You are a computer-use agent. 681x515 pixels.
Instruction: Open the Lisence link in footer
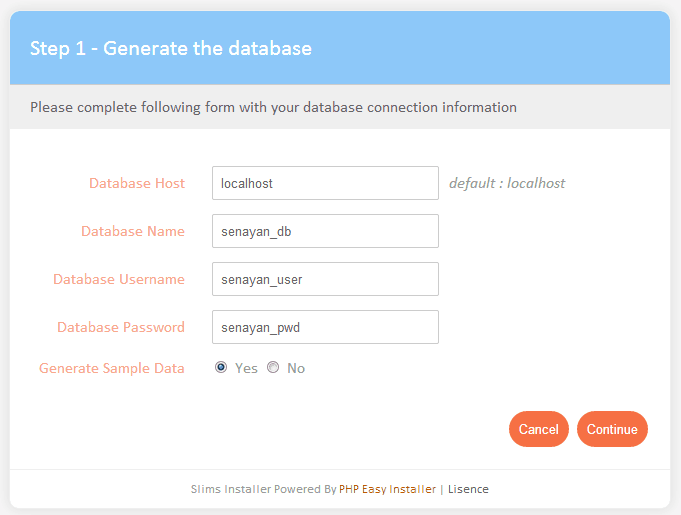(x=468, y=489)
